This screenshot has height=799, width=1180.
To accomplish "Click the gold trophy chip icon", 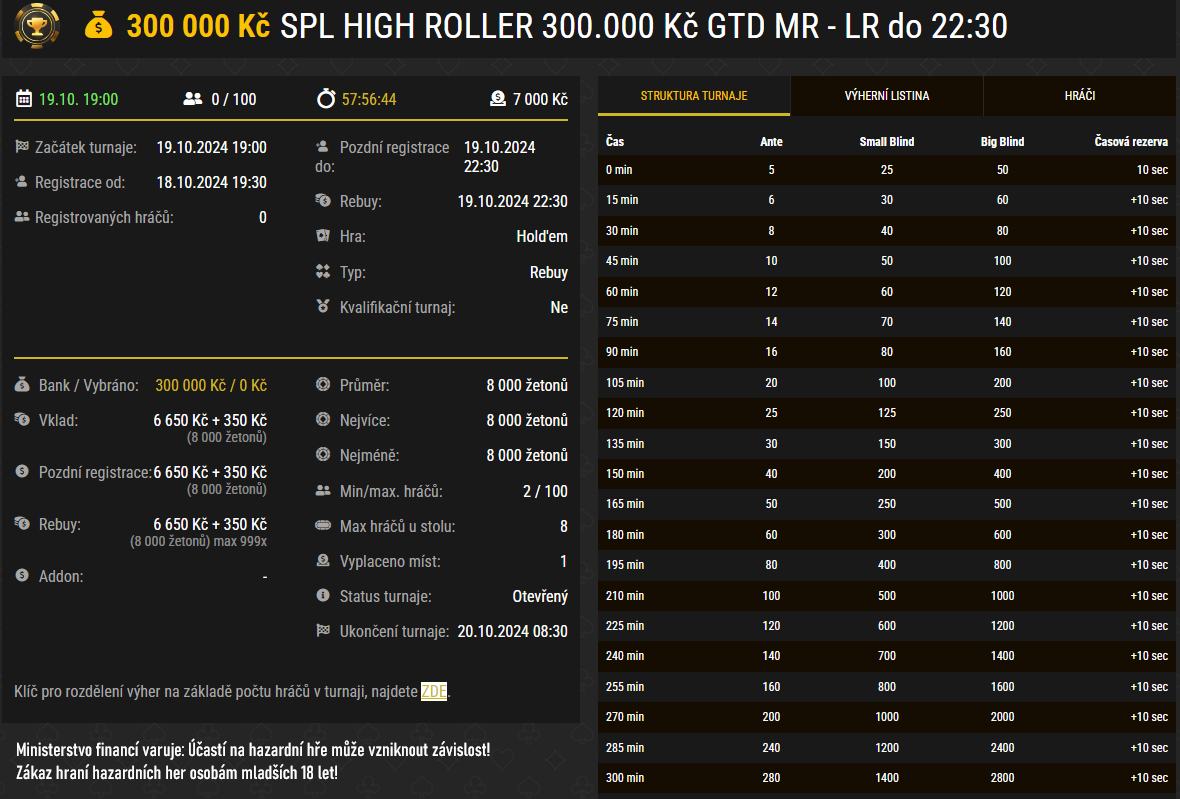I will coord(30,27).
